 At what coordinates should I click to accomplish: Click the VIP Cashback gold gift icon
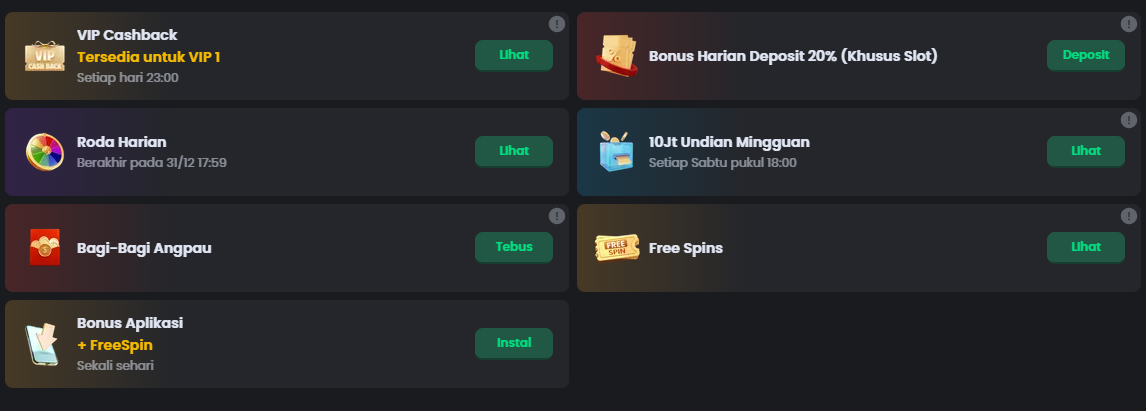(x=45, y=56)
